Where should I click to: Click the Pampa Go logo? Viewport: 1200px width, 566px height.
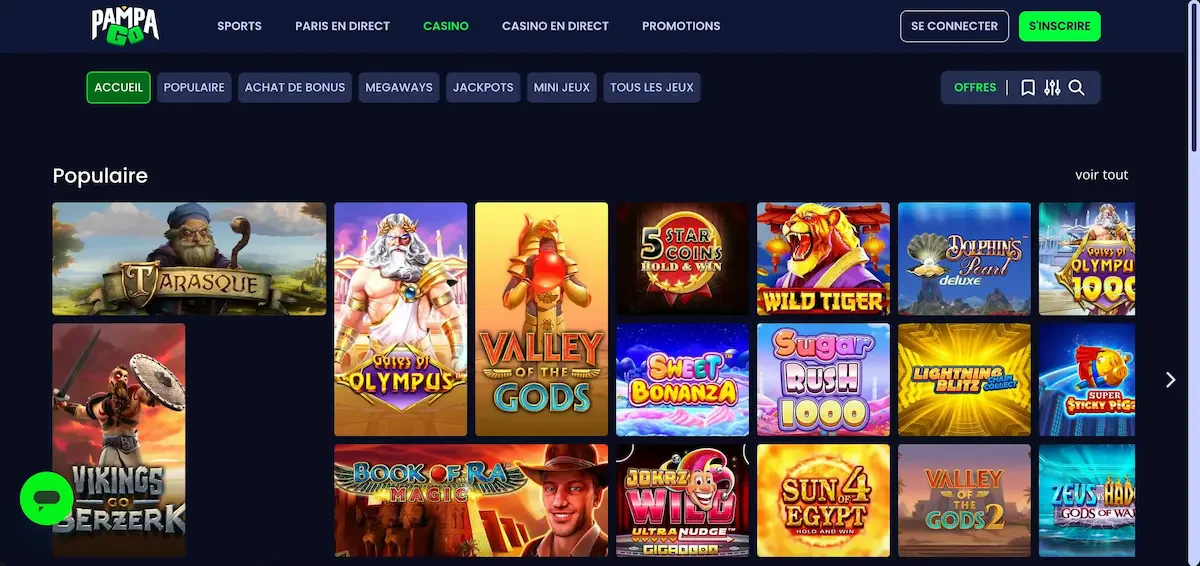coord(125,25)
